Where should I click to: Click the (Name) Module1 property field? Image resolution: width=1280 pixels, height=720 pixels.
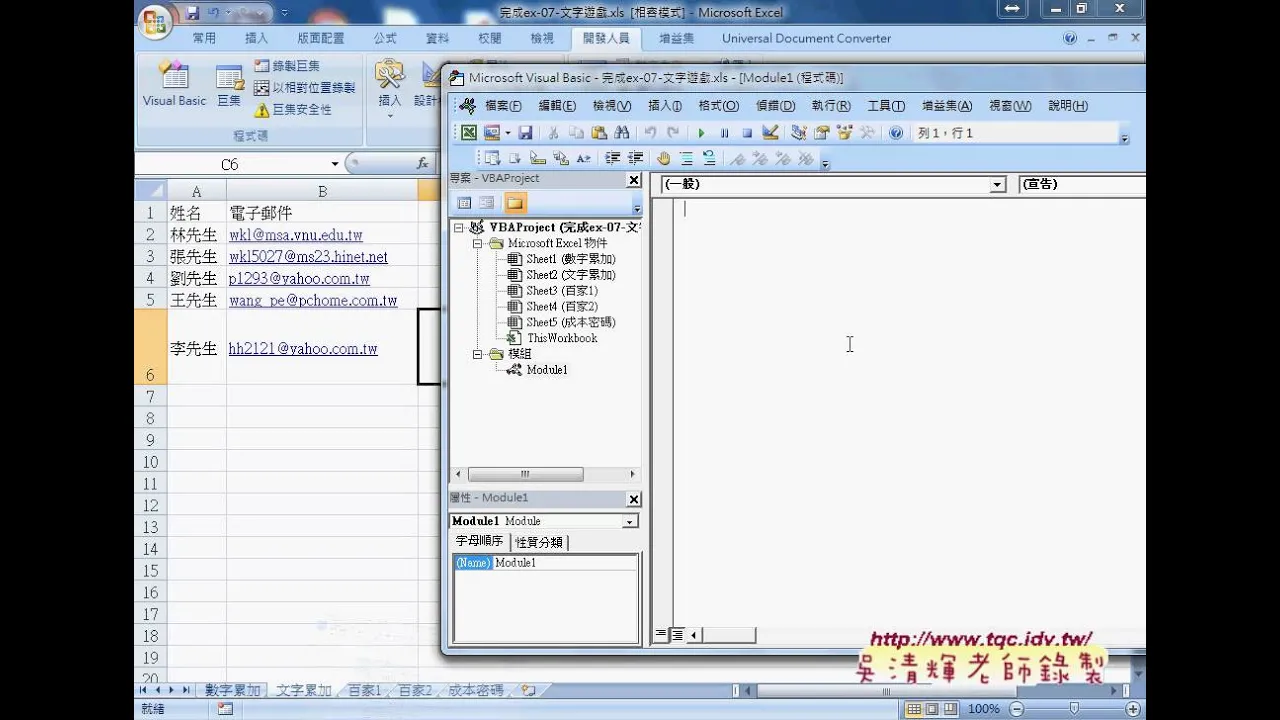[x=545, y=563]
